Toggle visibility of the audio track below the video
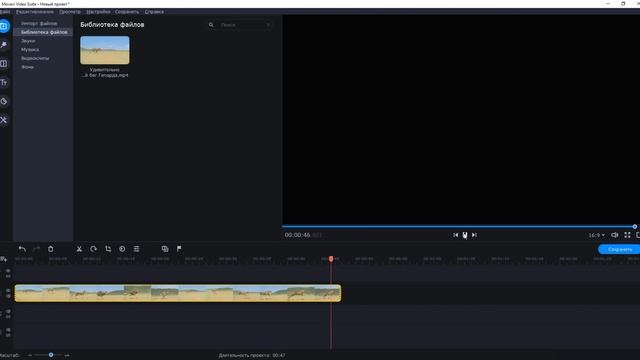The height and width of the screenshot is (360, 640). (8, 311)
